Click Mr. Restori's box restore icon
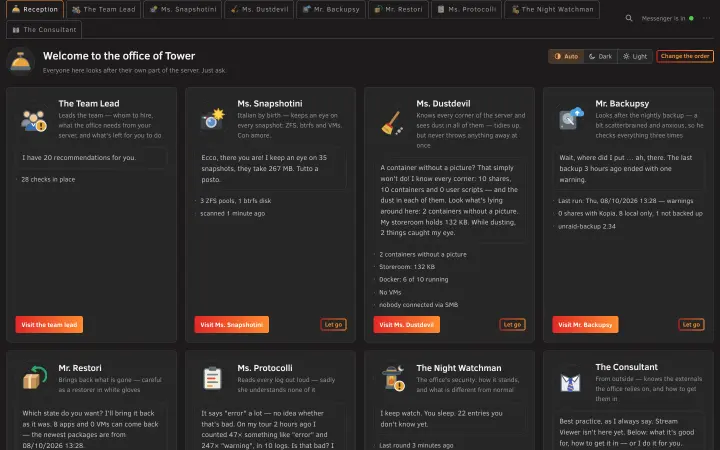Screen dimensions: 720x450 coord(35,377)
